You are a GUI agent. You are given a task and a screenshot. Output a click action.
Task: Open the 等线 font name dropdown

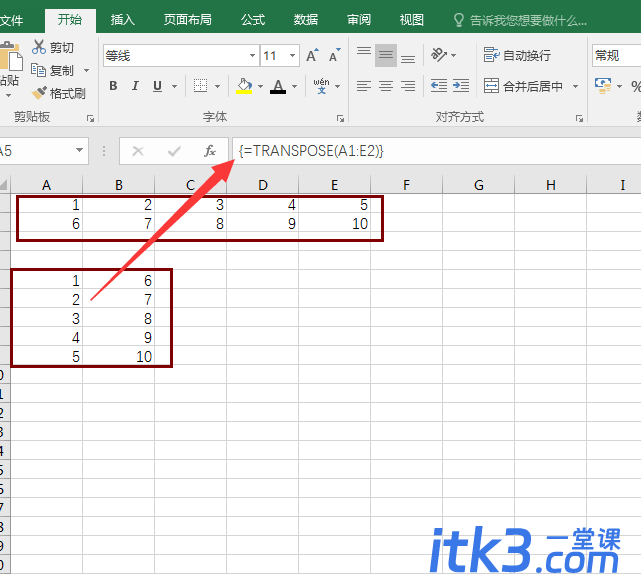[x=252, y=56]
